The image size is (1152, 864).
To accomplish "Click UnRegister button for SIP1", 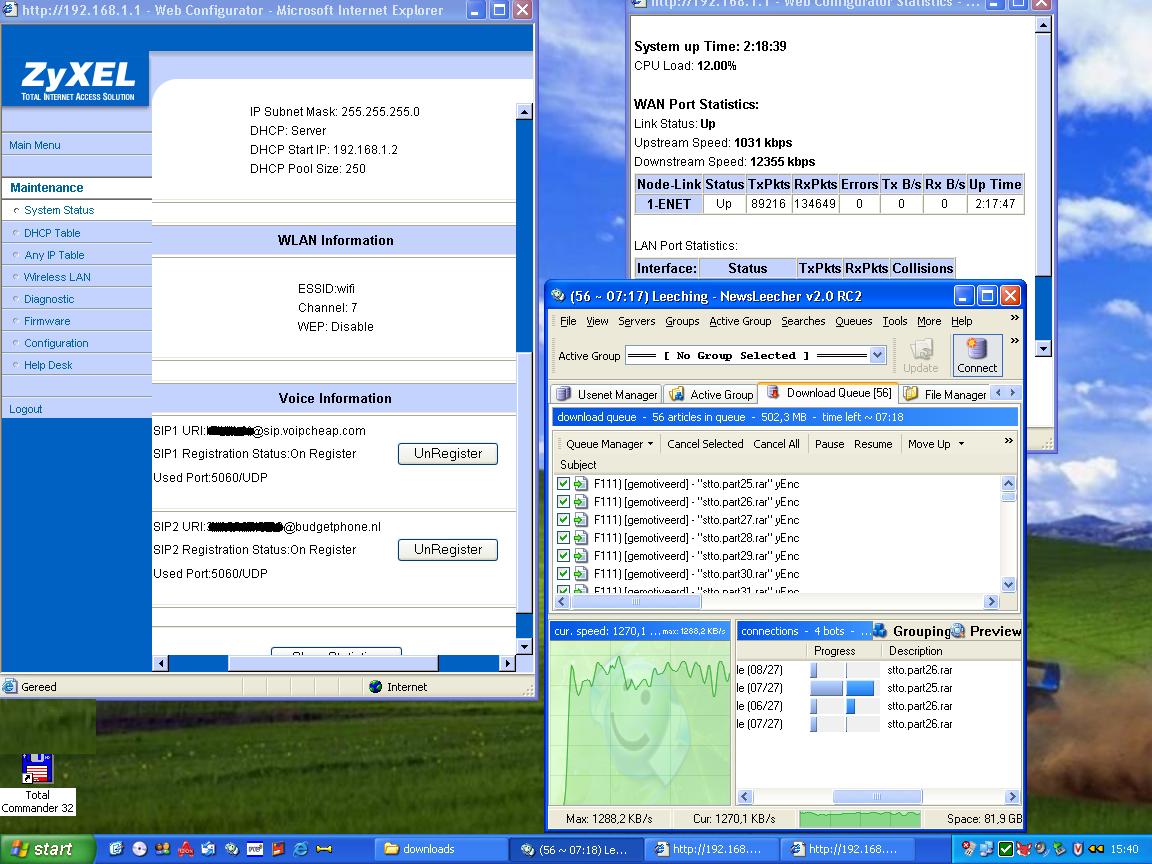I will [x=447, y=453].
